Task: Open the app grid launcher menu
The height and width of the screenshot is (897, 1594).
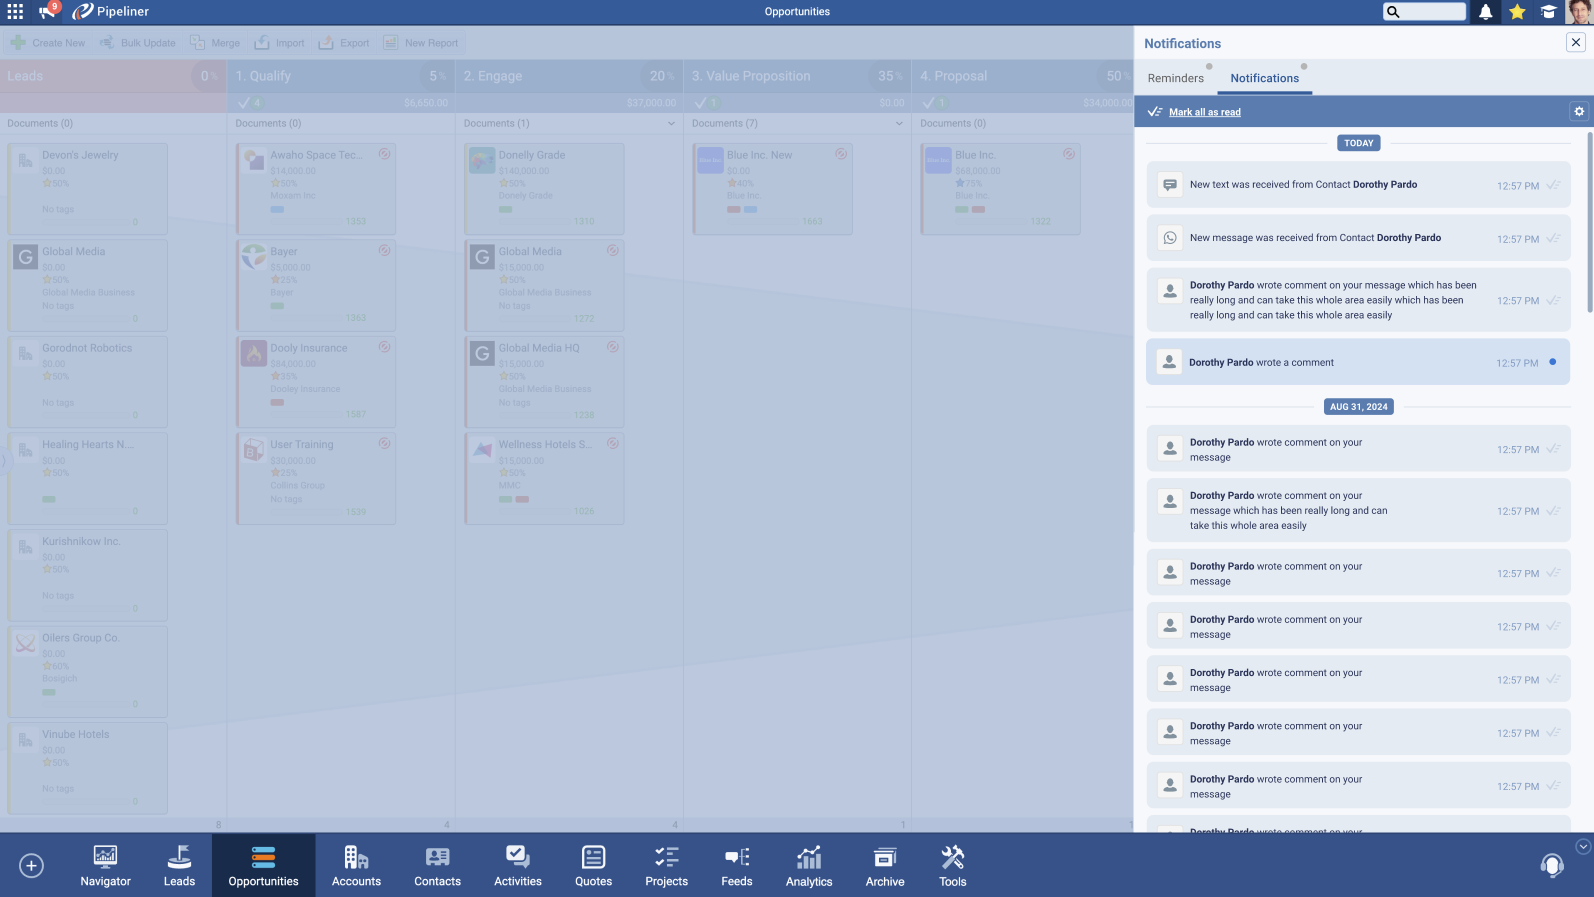Action: 15,12
